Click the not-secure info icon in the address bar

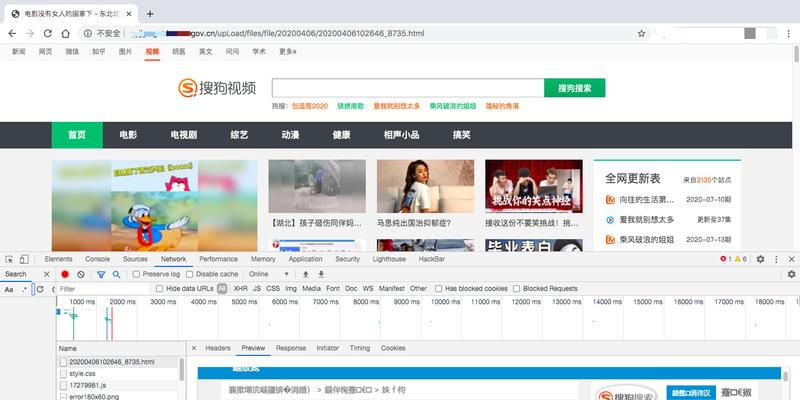tap(88, 34)
